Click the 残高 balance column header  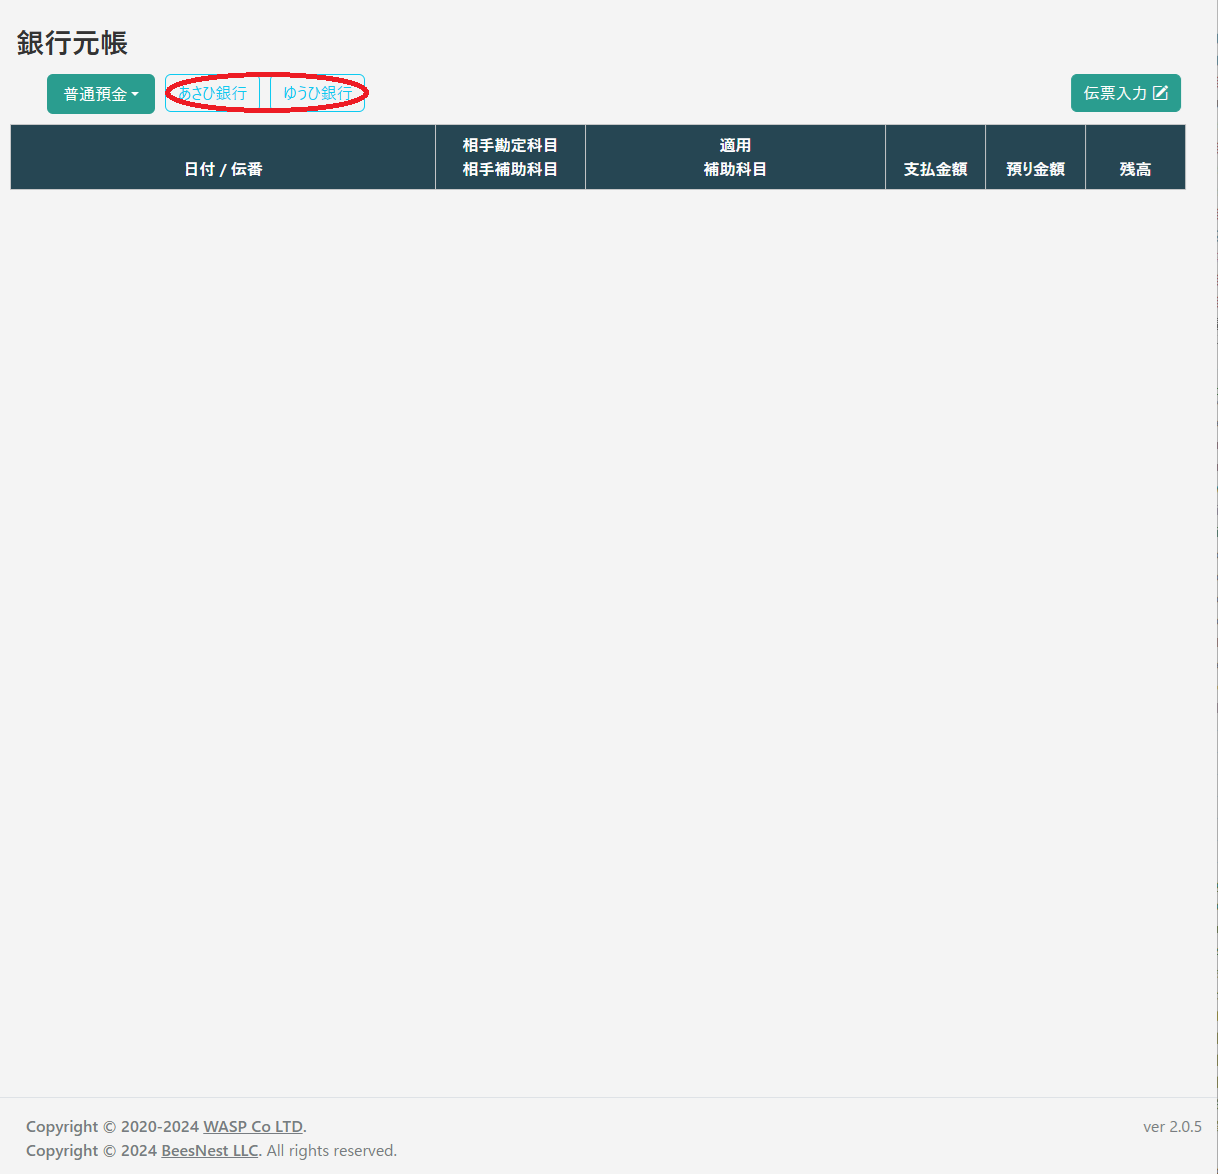click(1135, 169)
